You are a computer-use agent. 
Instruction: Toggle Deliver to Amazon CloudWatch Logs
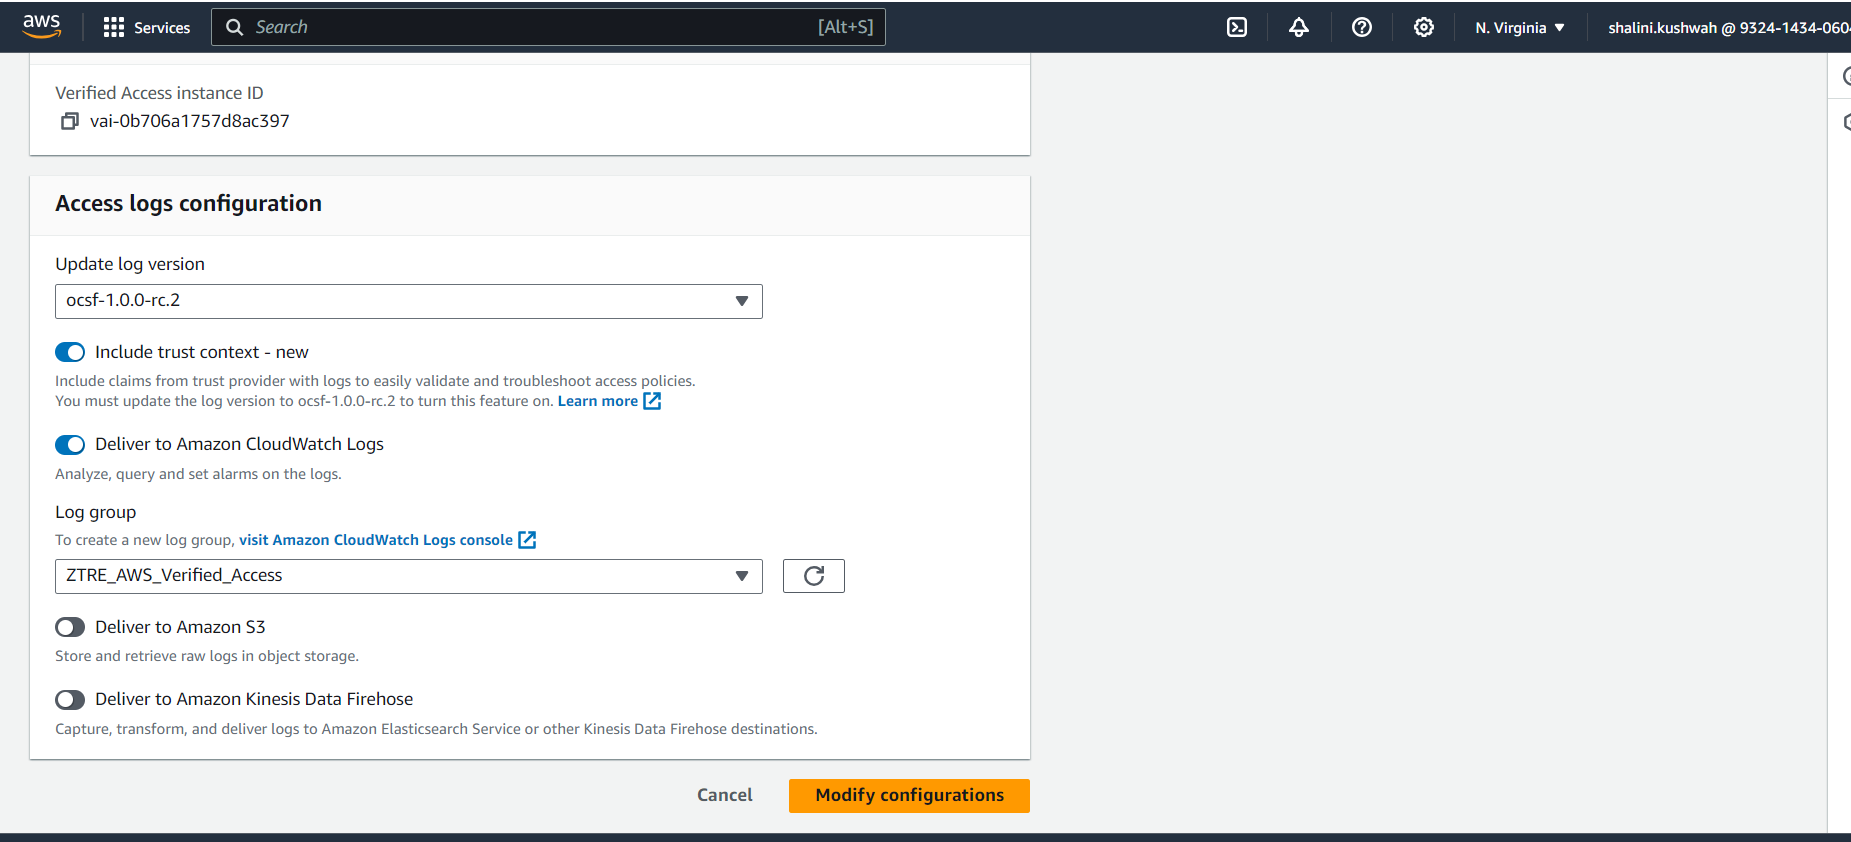(70, 444)
